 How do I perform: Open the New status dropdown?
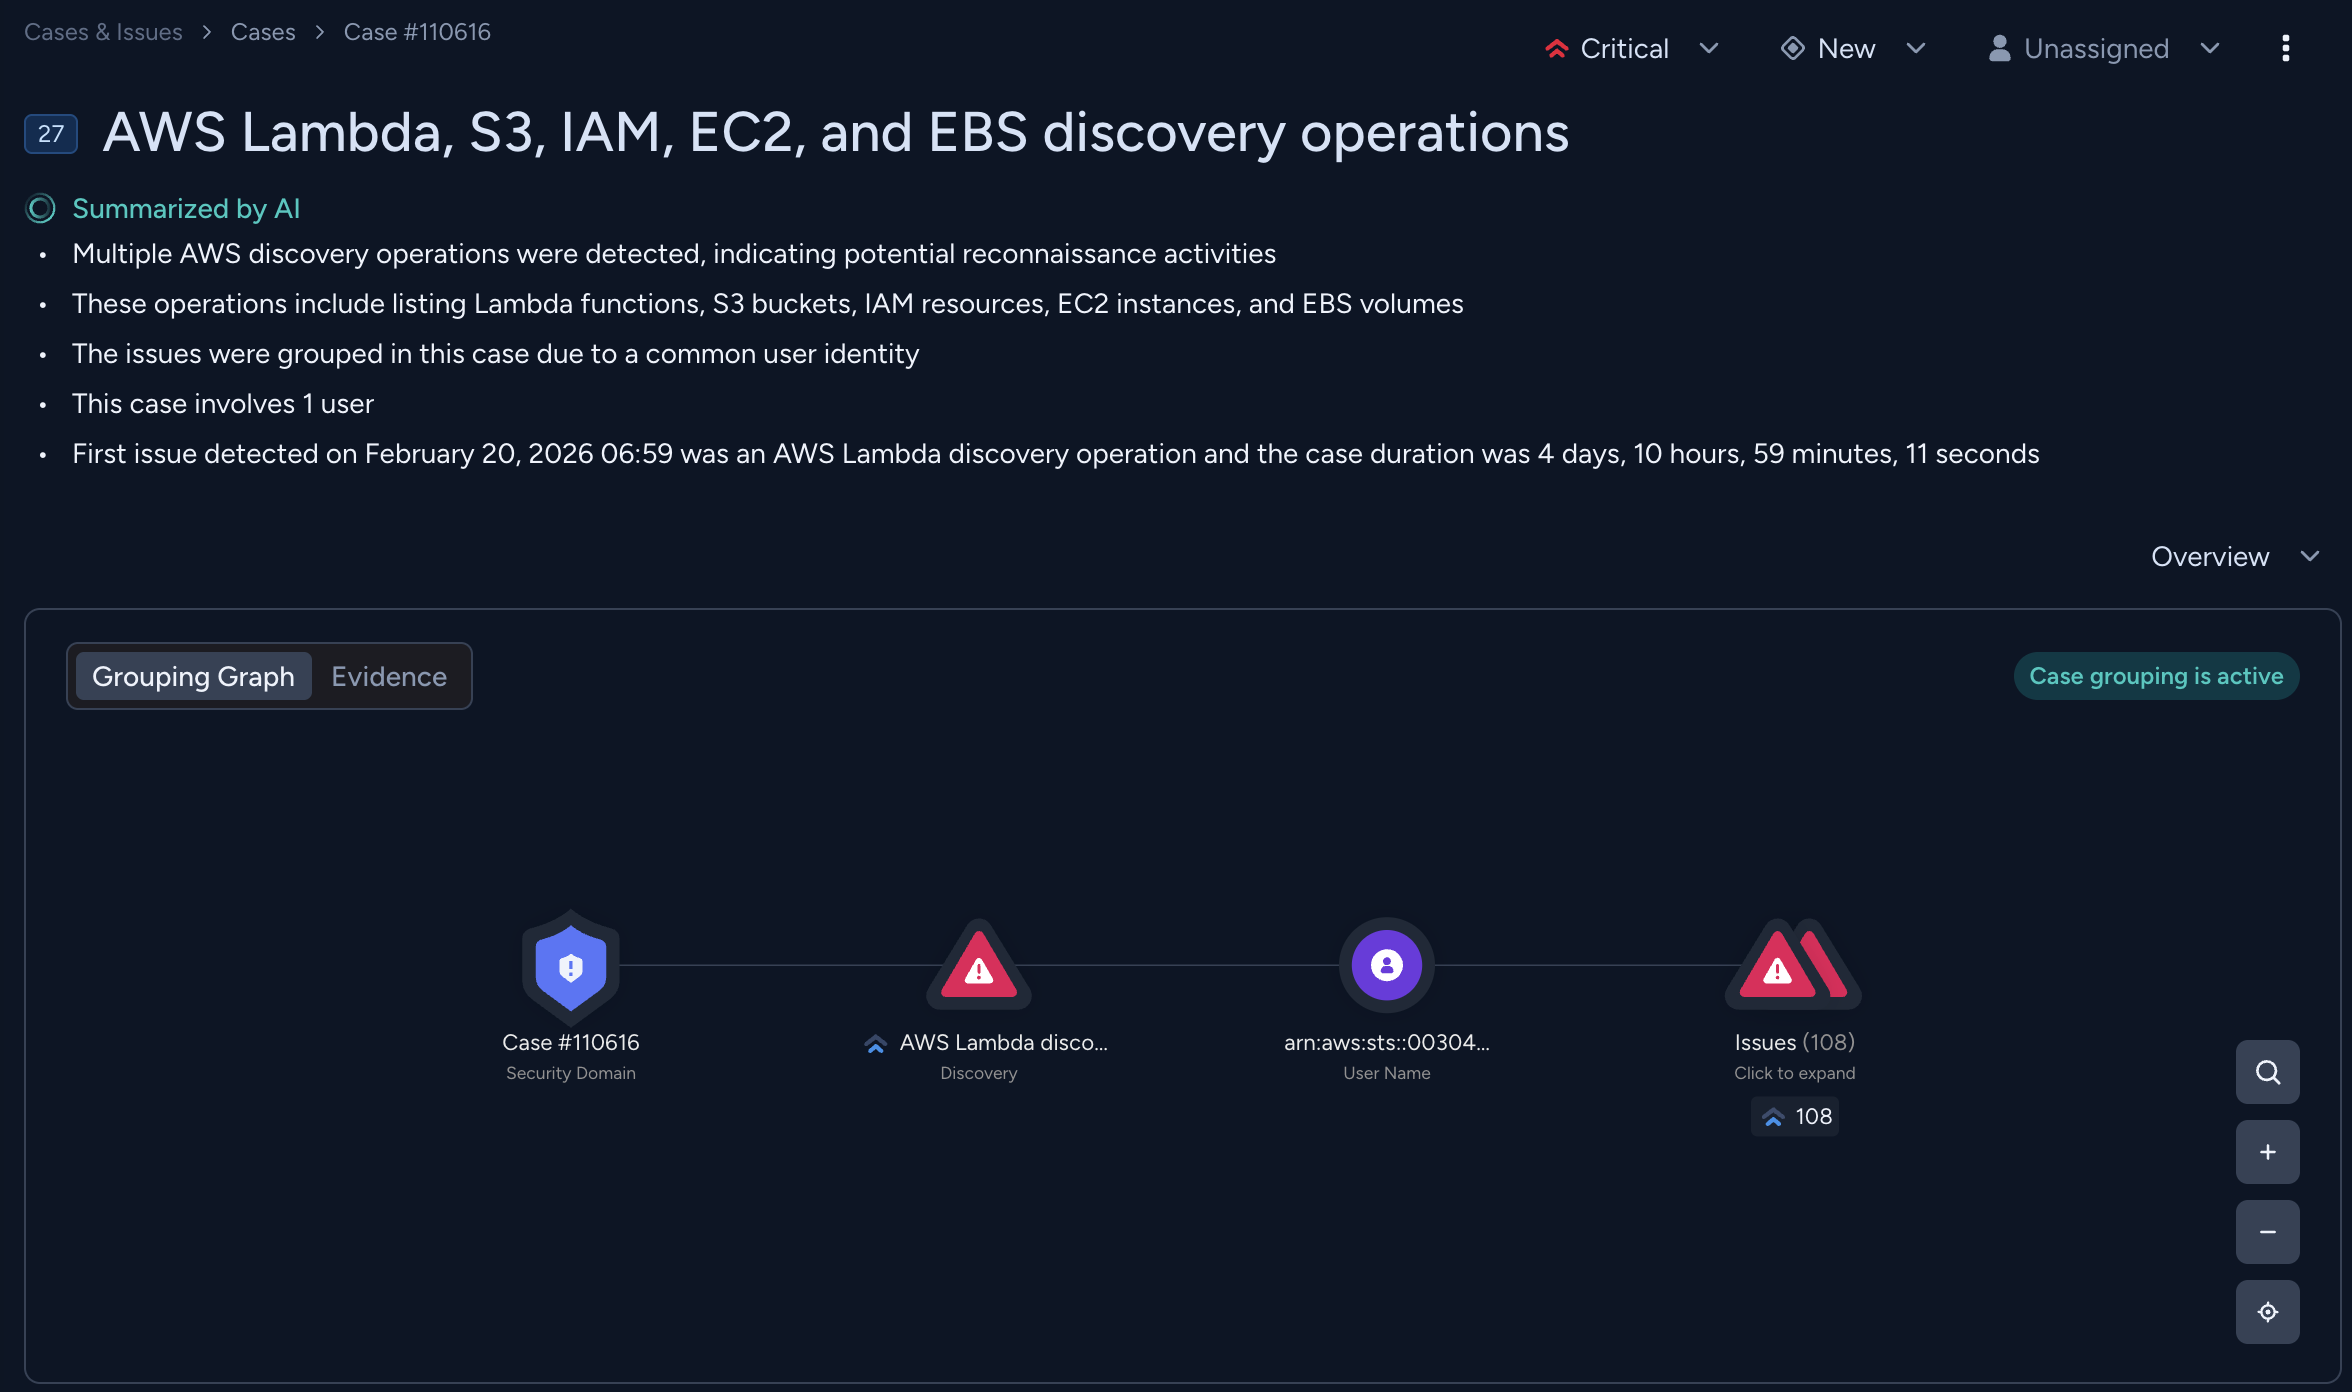coord(1852,48)
